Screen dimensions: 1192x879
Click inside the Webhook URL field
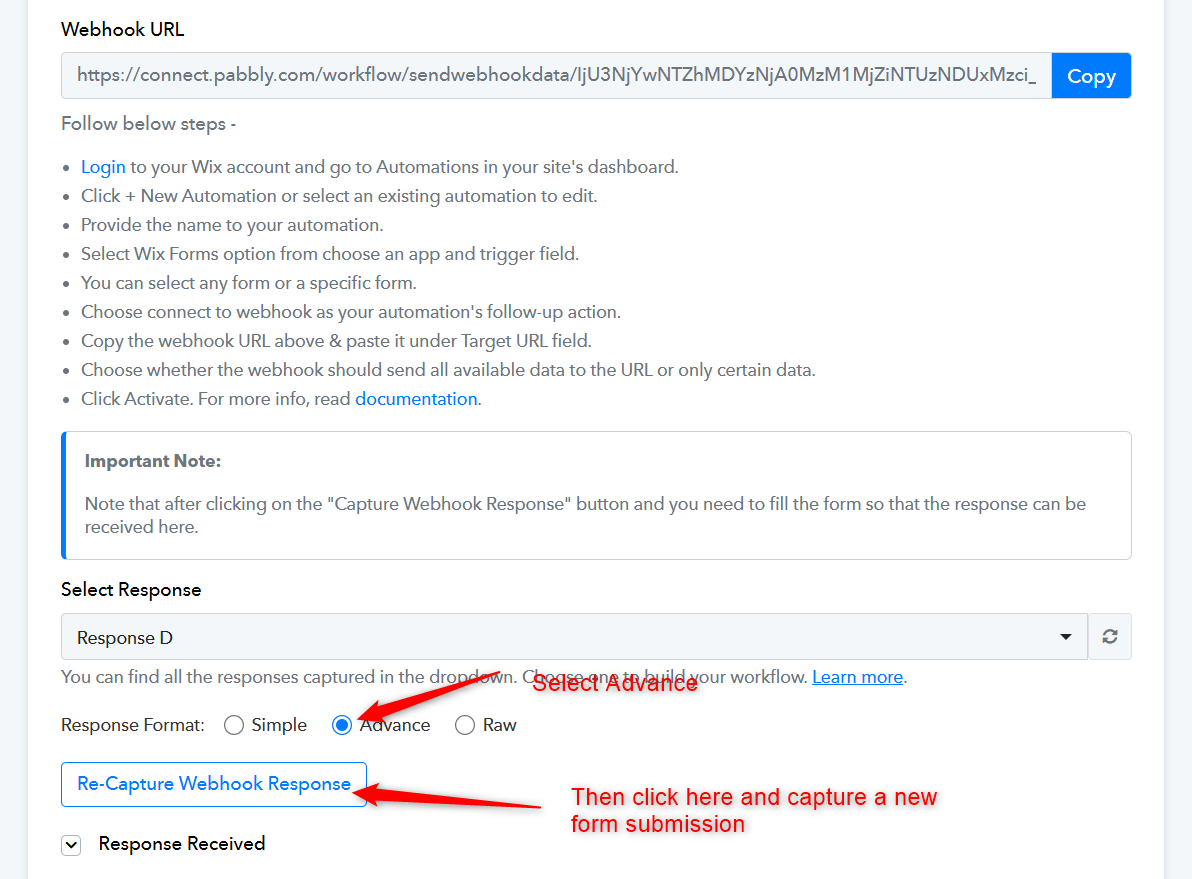coord(556,76)
